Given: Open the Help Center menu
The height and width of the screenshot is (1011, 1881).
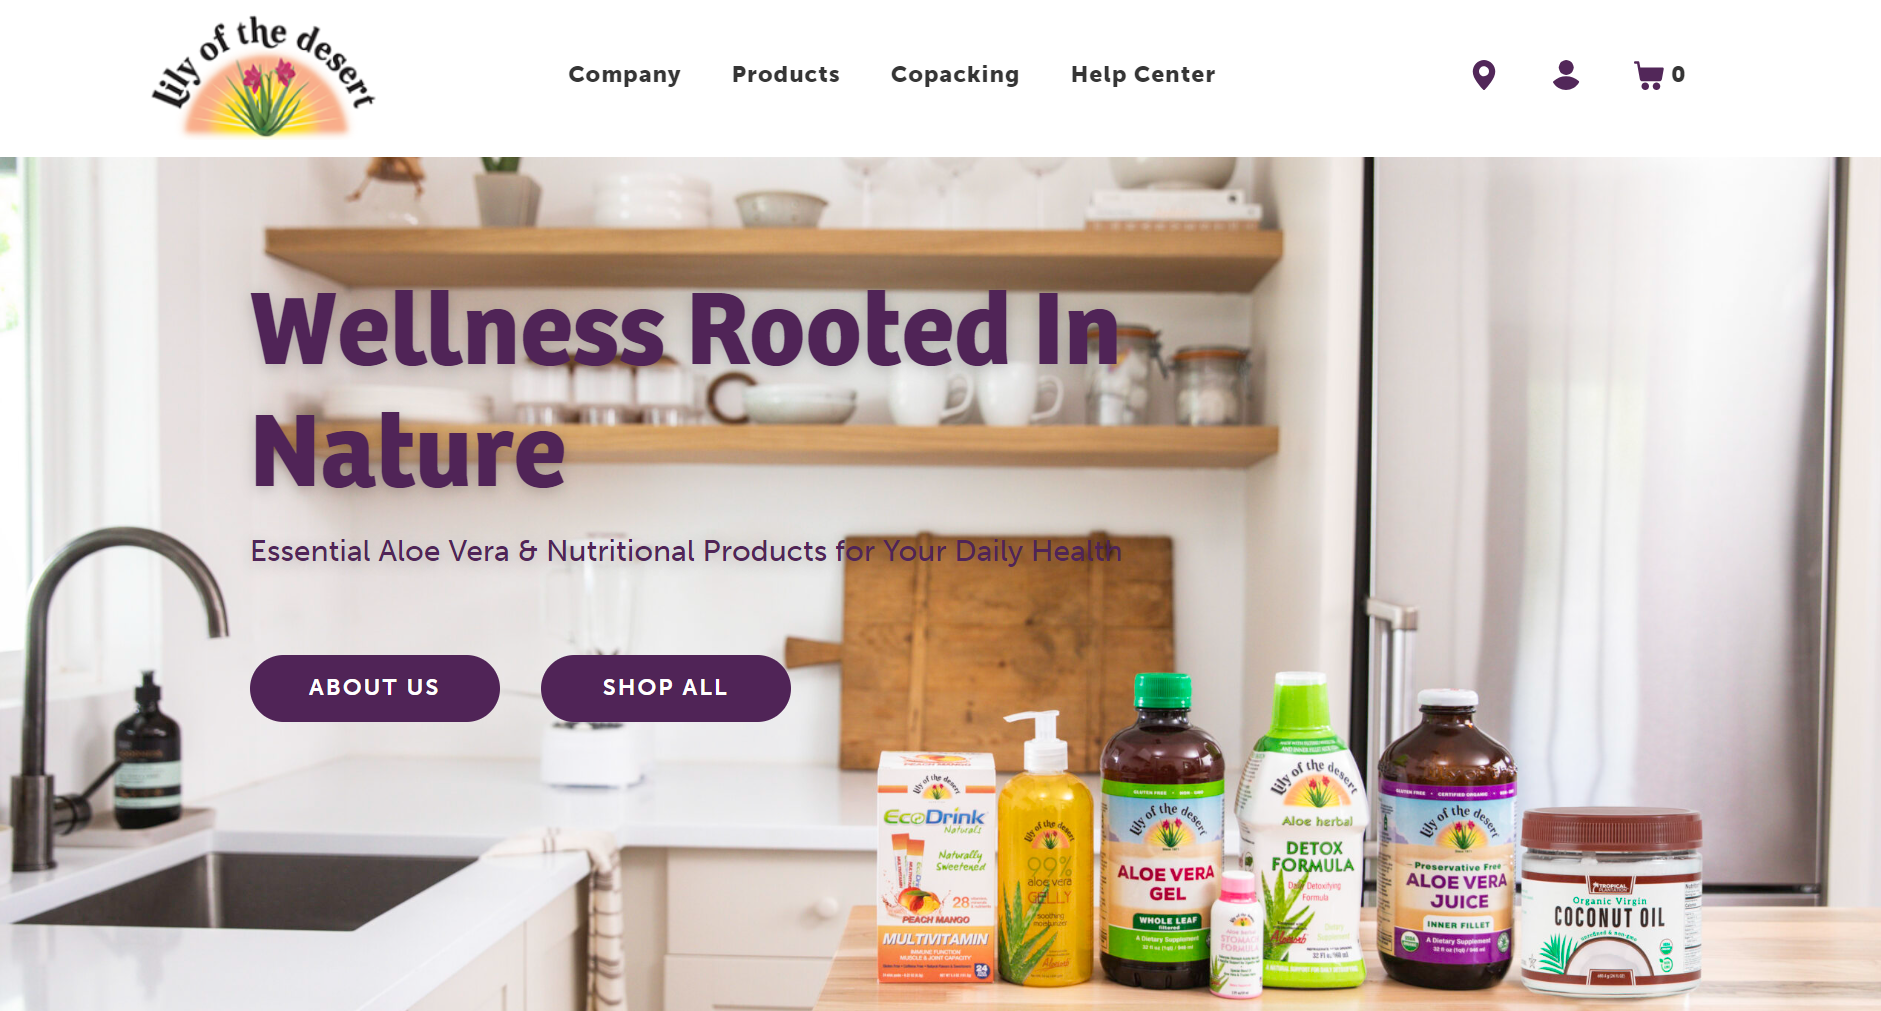Looking at the screenshot, I should 1143,74.
